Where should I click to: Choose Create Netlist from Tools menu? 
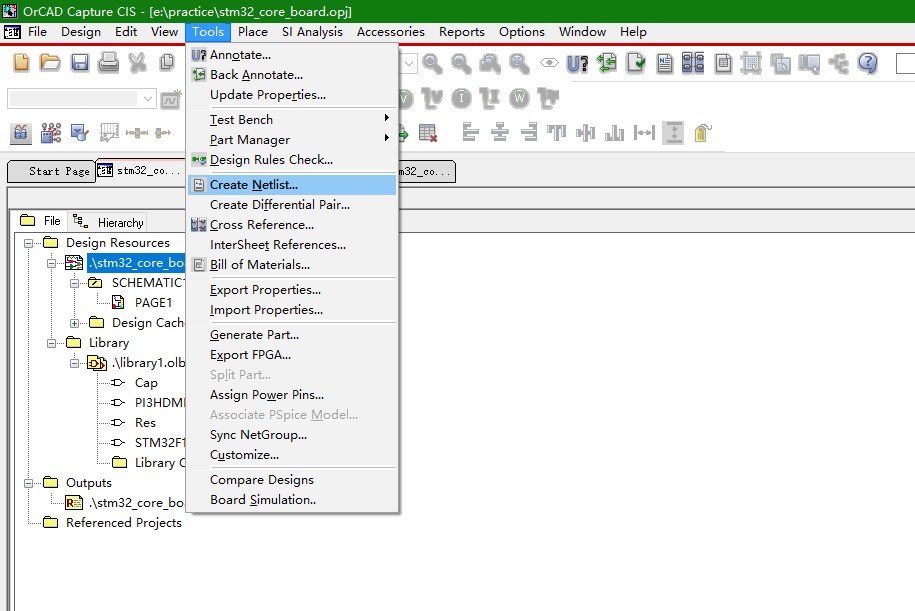click(292, 184)
